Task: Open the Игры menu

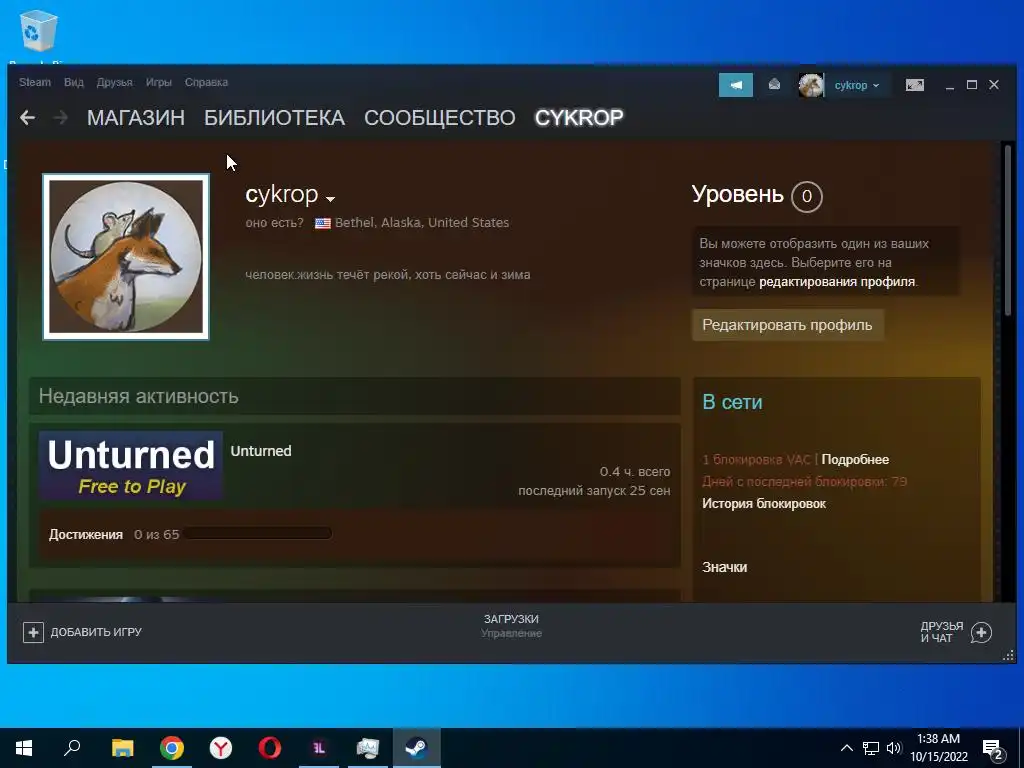Action: [x=159, y=82]
